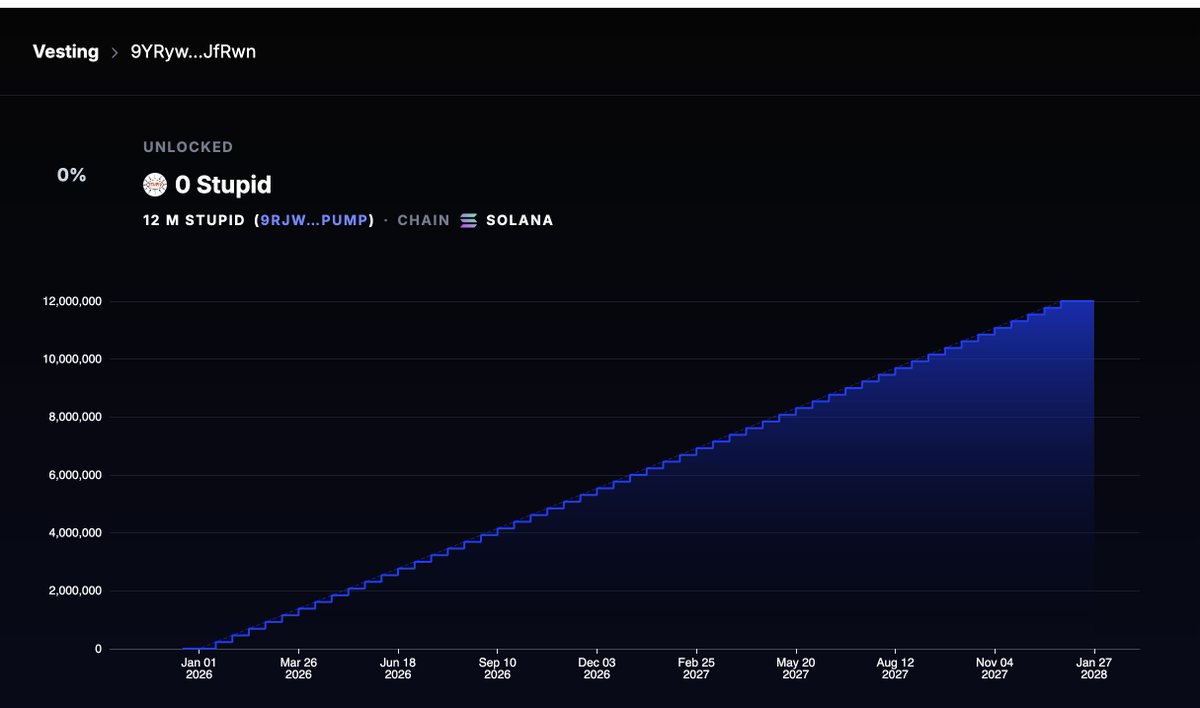Click the Feb 25 2027 axis date
The width and height of the screenshot is (1200, 708).
point(696,668)
